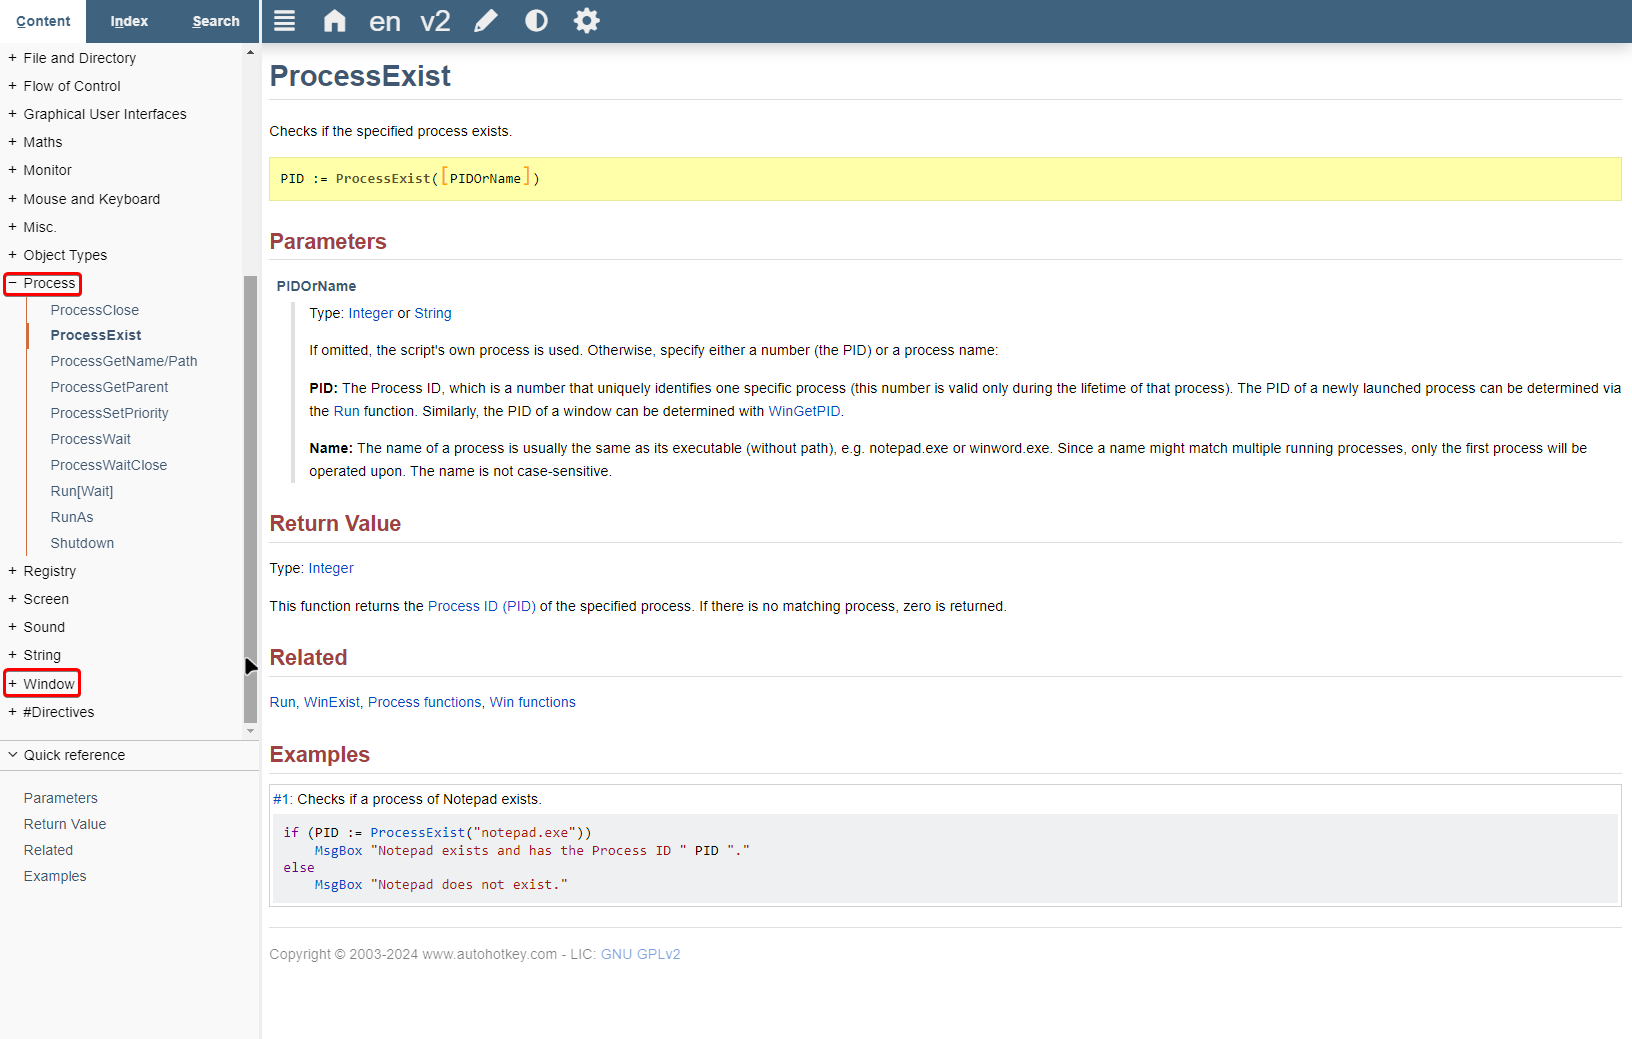1632x1039 pixels.
Task: Open RunAs page
Action: [72, 517]
